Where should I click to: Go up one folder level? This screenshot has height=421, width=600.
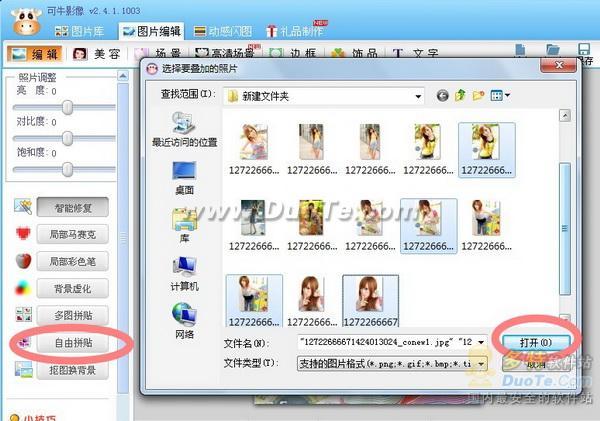point(461,95)
